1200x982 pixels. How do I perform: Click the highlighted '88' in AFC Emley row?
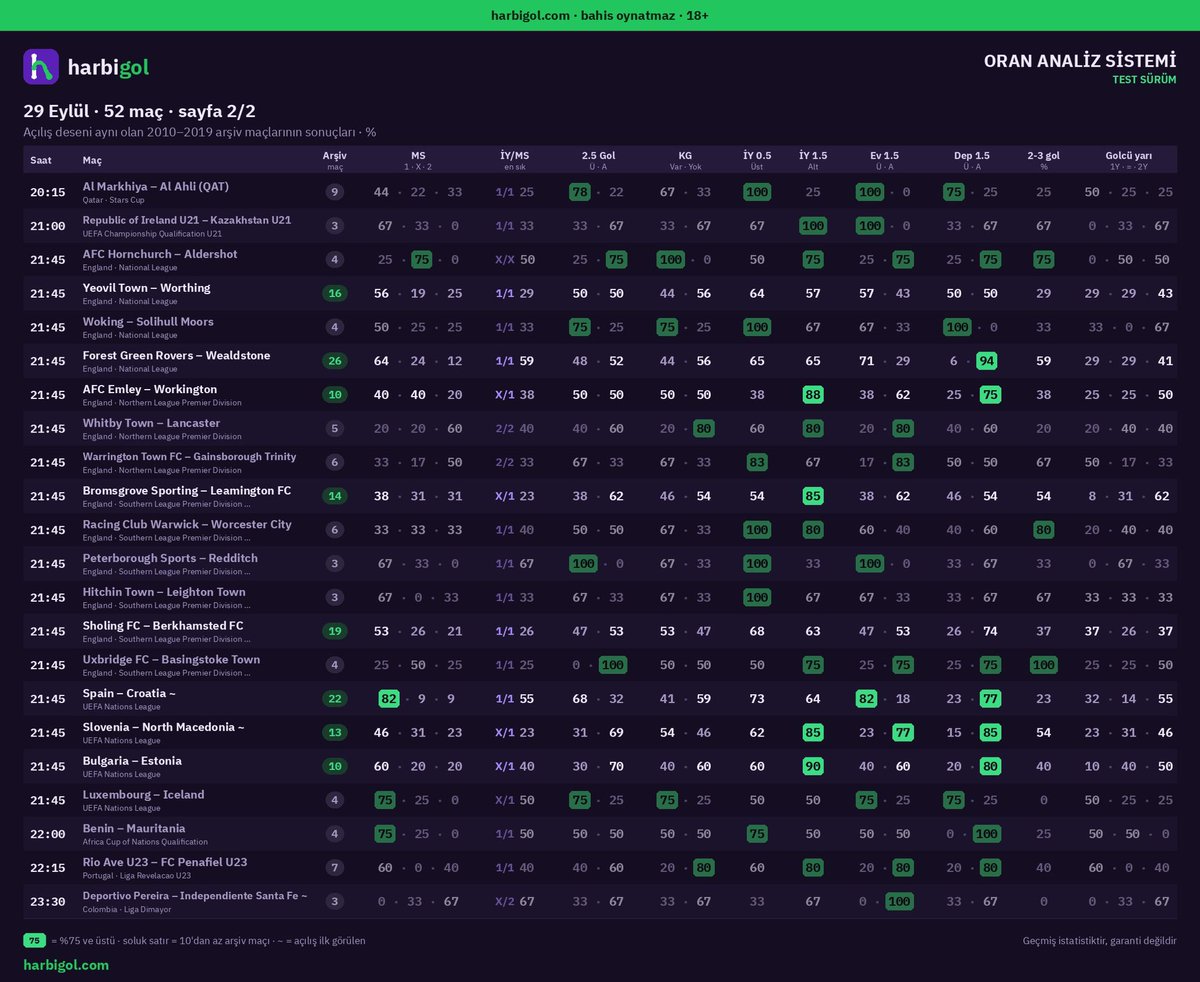point(813,394)
